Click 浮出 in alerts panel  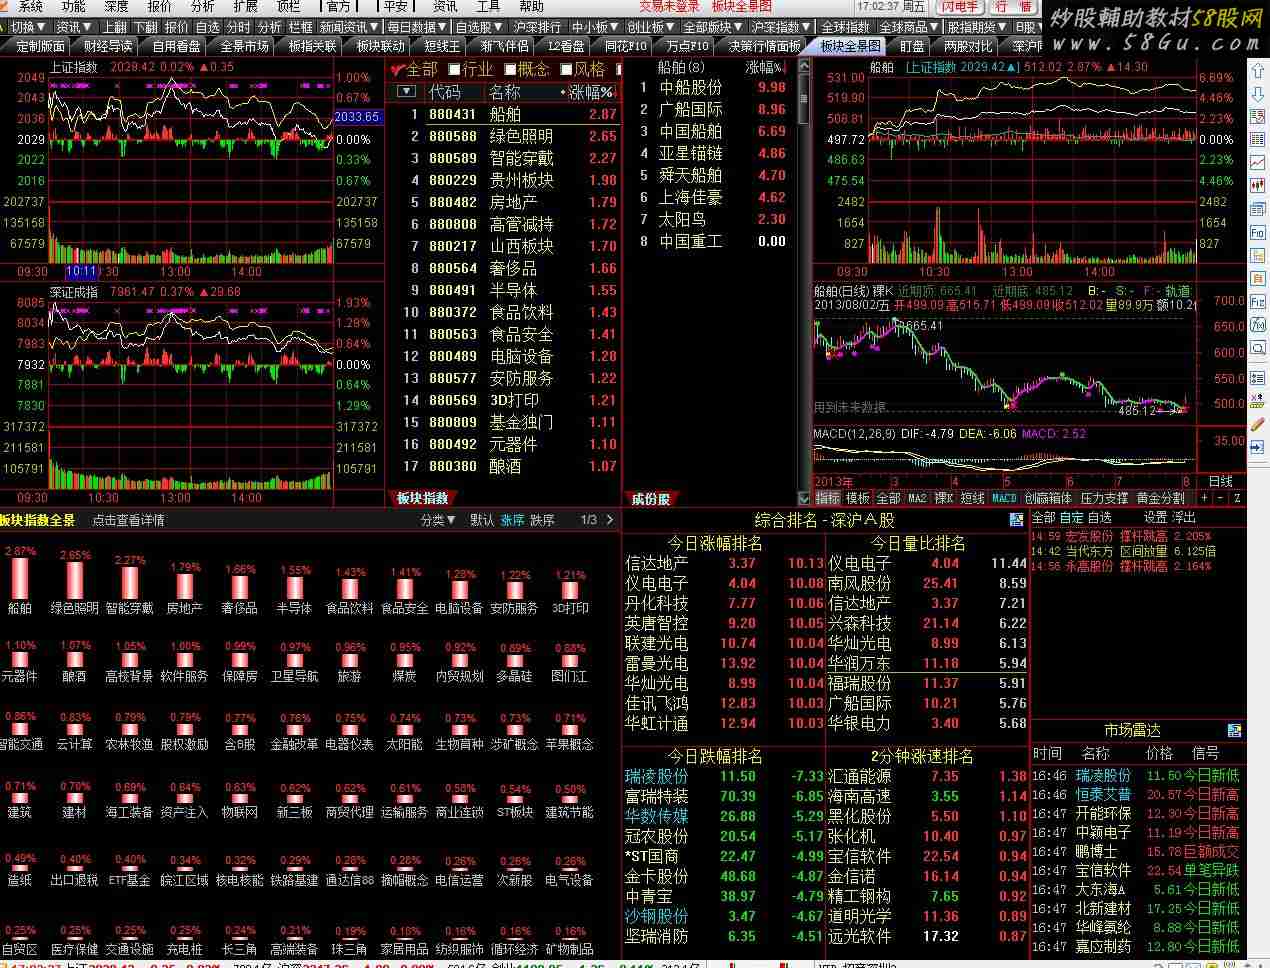(1184, 518)
